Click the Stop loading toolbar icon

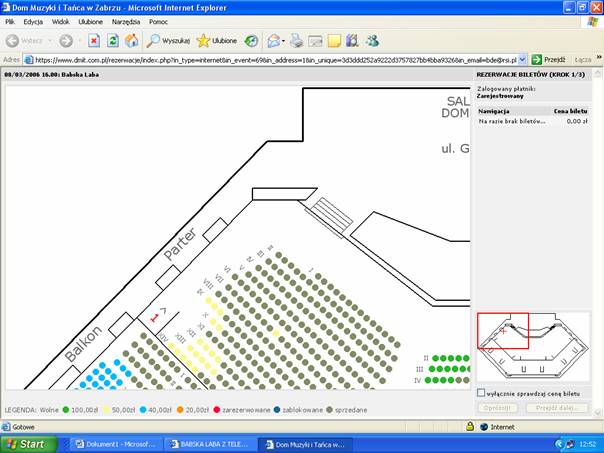click(x=94, y=41)
